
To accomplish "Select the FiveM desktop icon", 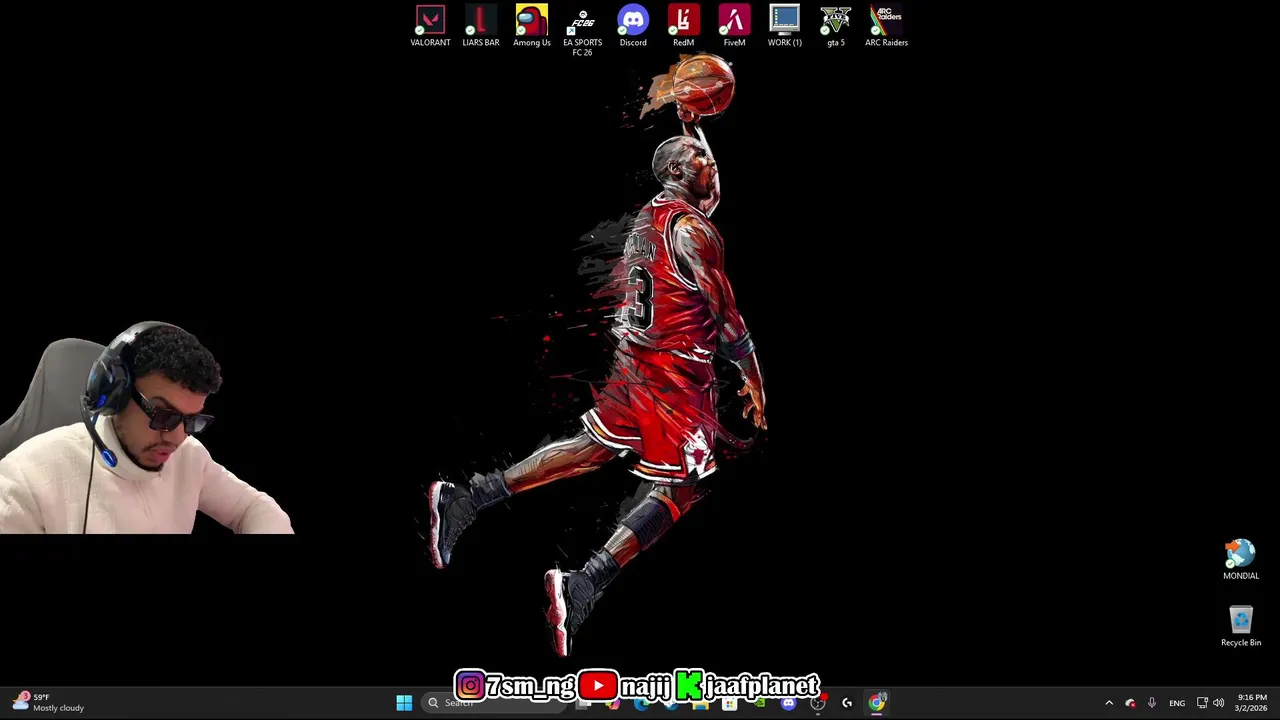I will pyautogui.click(x=734, y=27).
